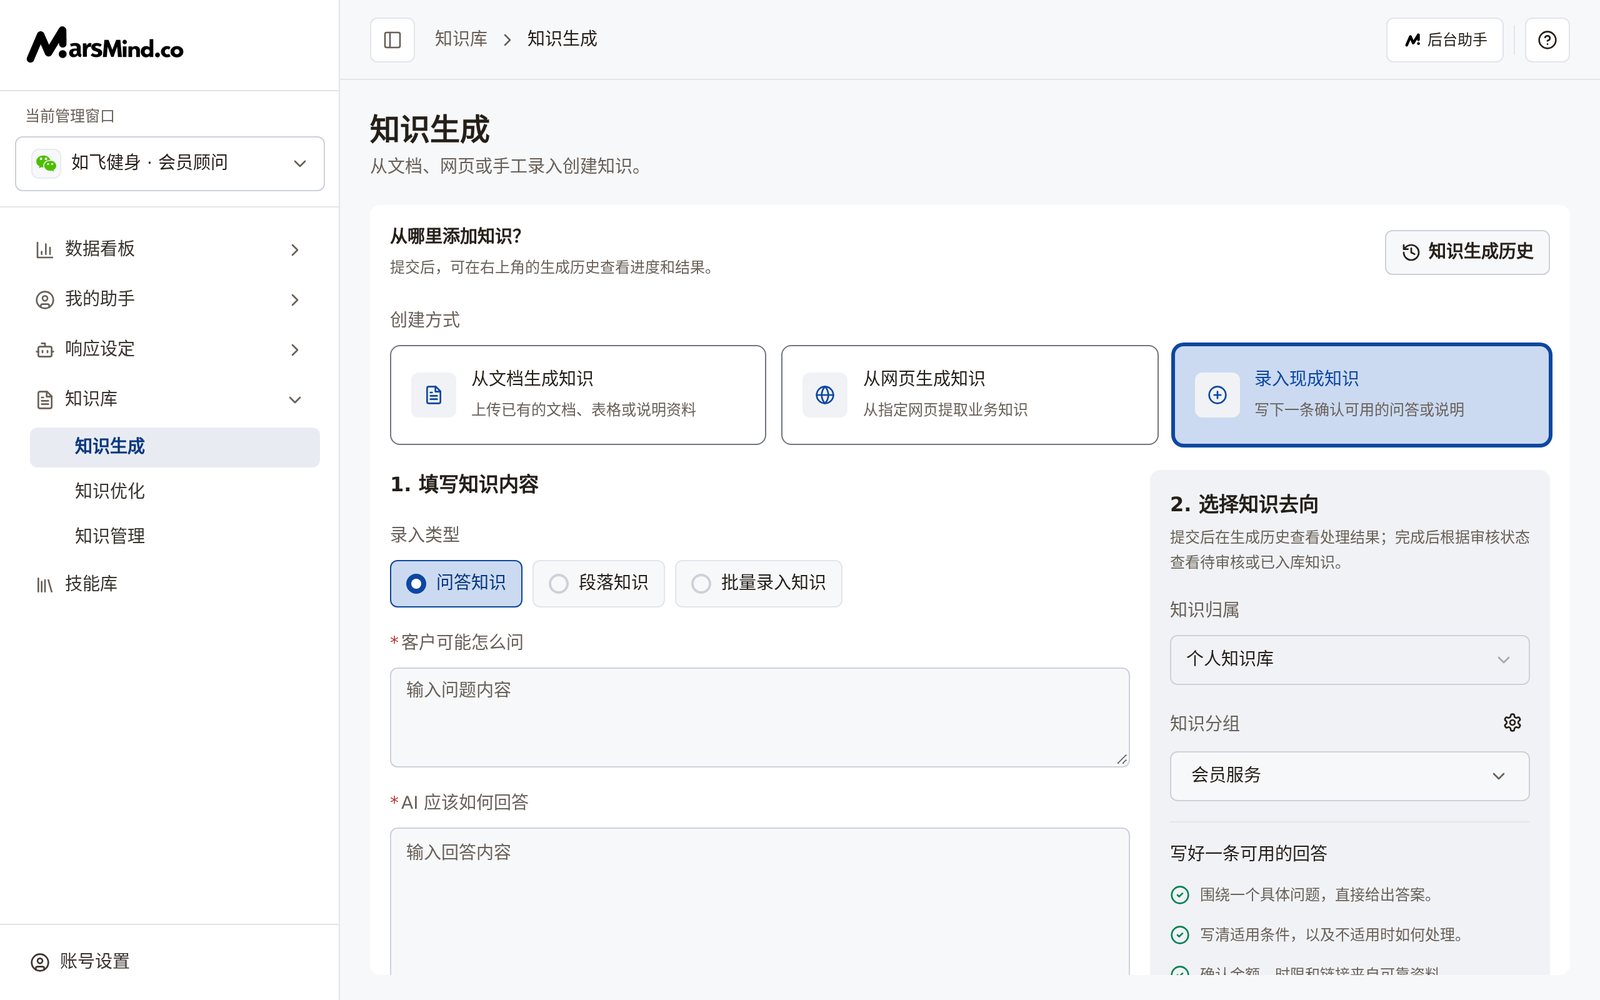Toggle the sidebar collapse icon
1600x1000 pixels.
pyautogui.click(x=392, y=40)
